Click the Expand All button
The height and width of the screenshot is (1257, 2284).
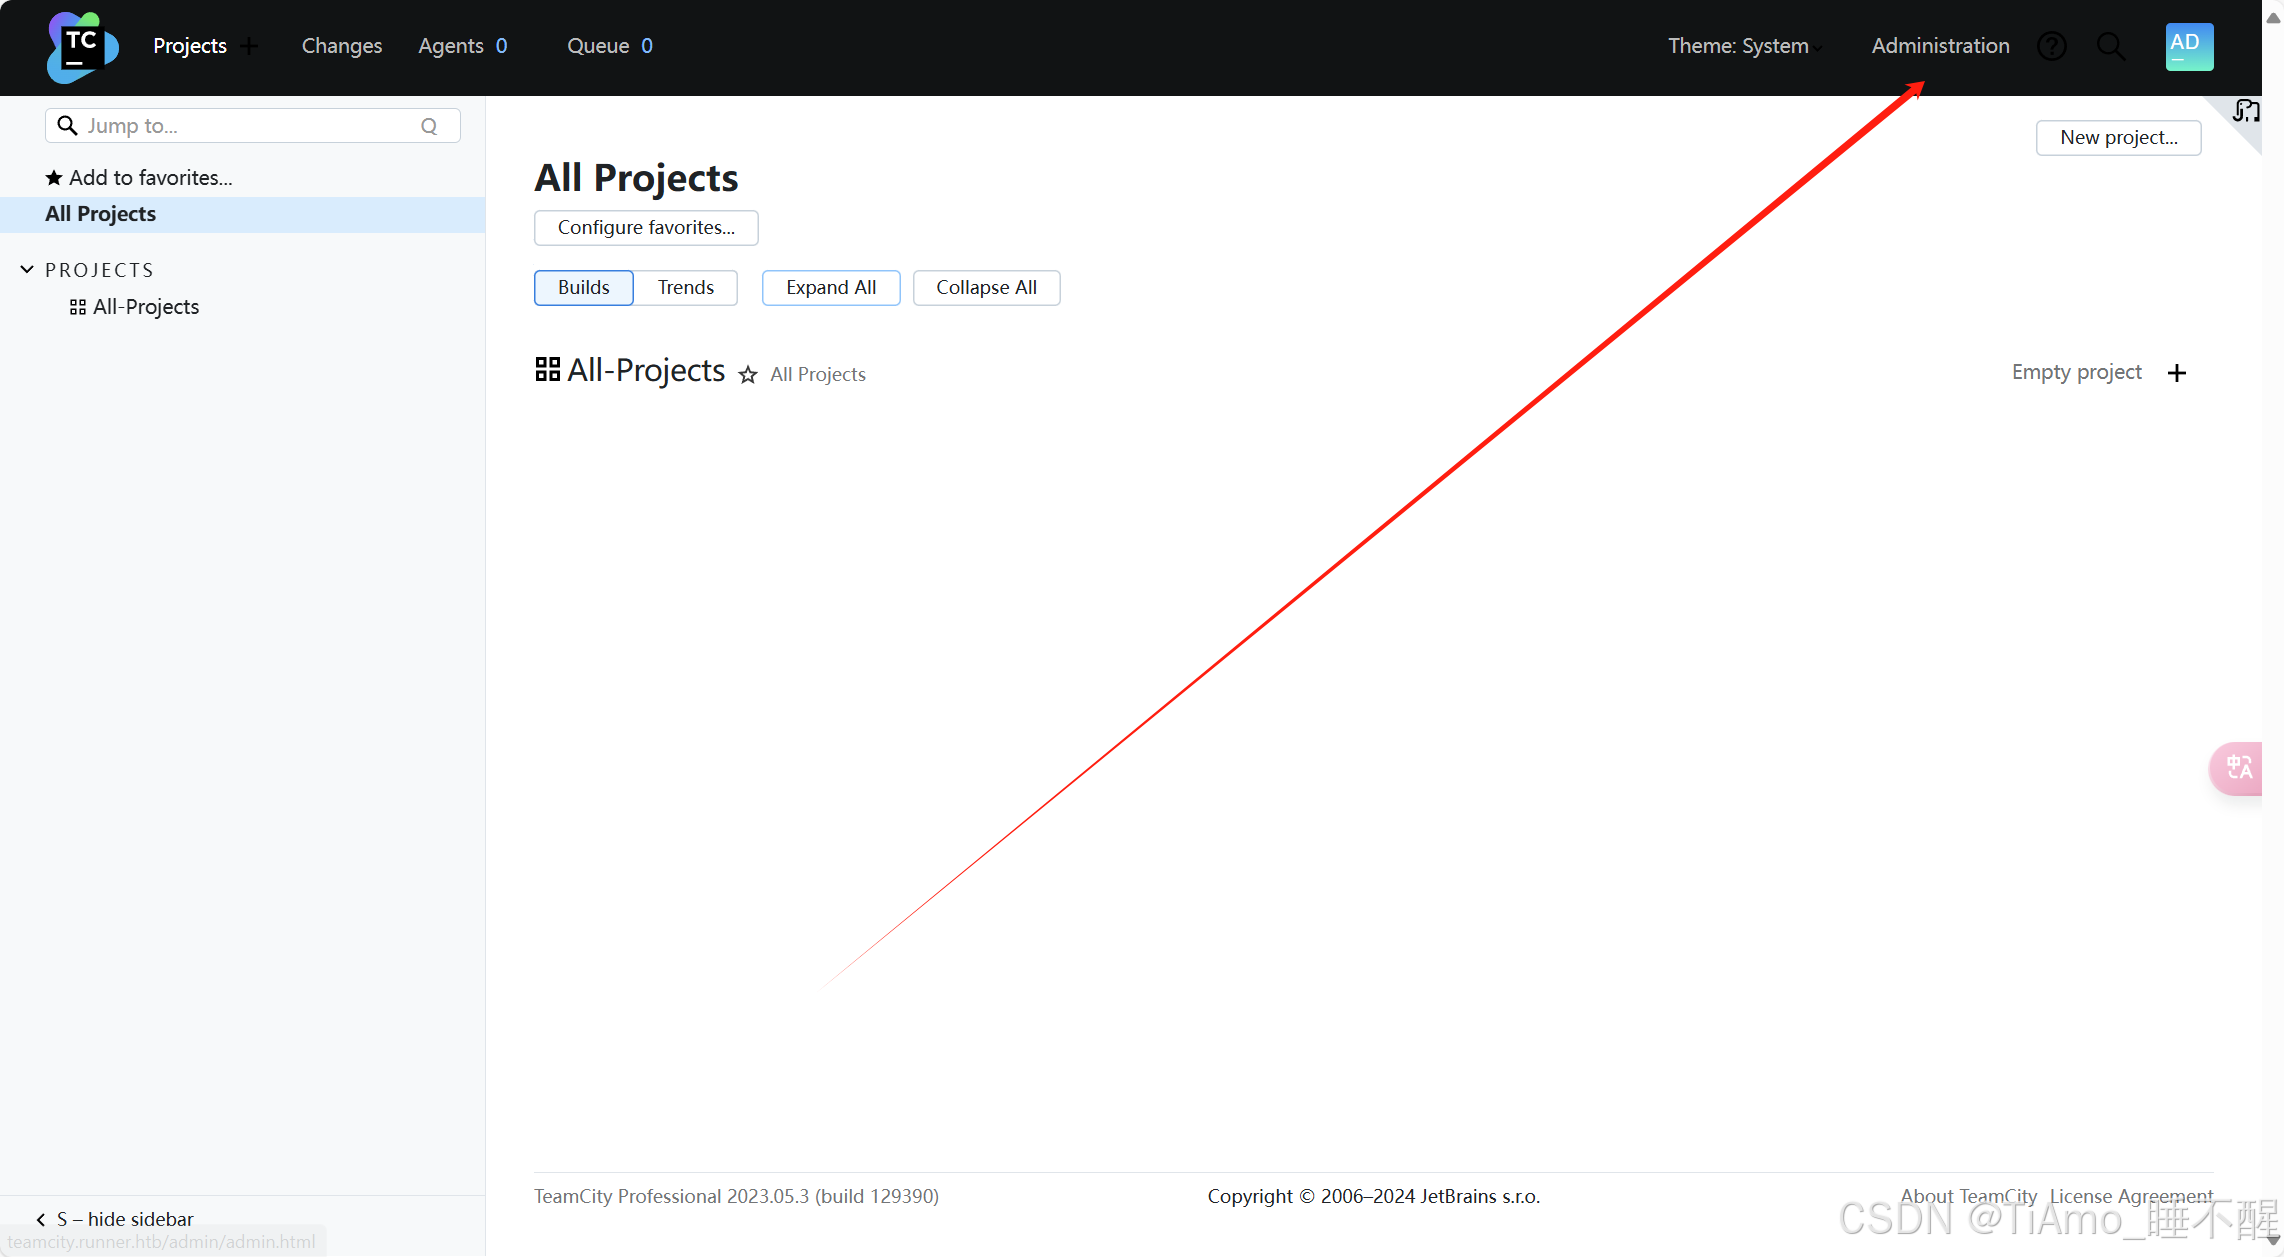831,288
